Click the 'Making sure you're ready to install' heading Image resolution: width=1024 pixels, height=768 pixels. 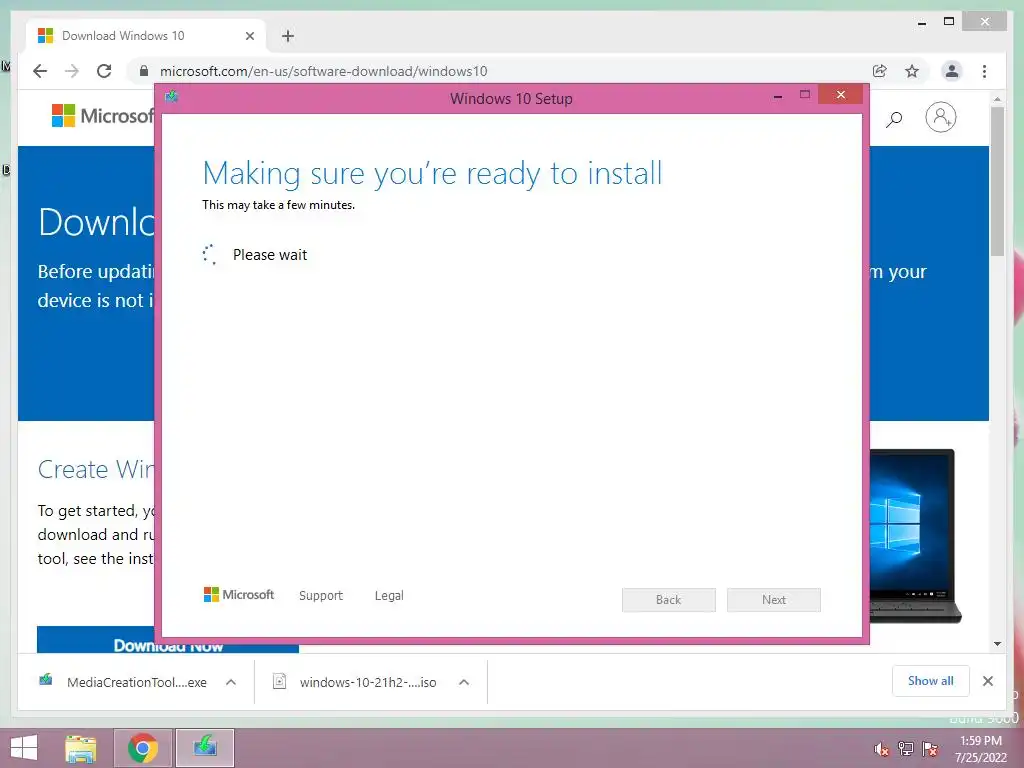432,174
